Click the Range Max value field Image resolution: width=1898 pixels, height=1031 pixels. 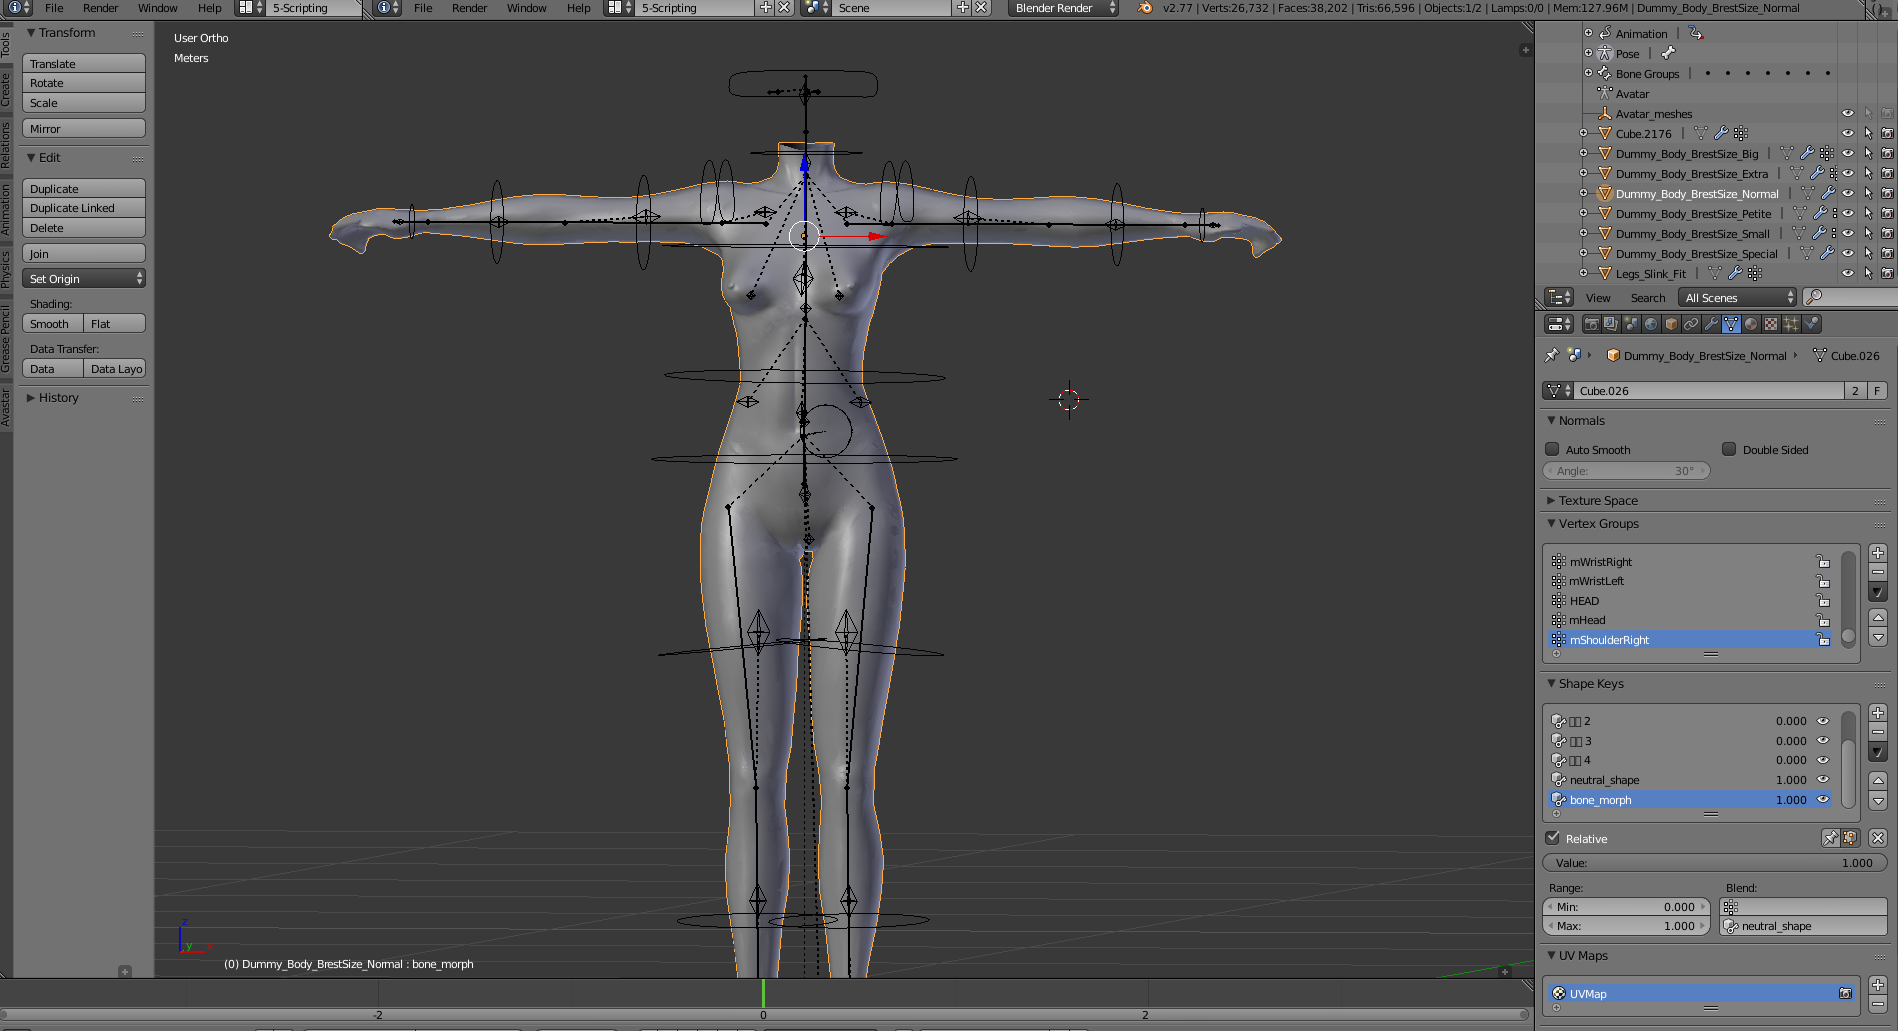point(1626,926)
